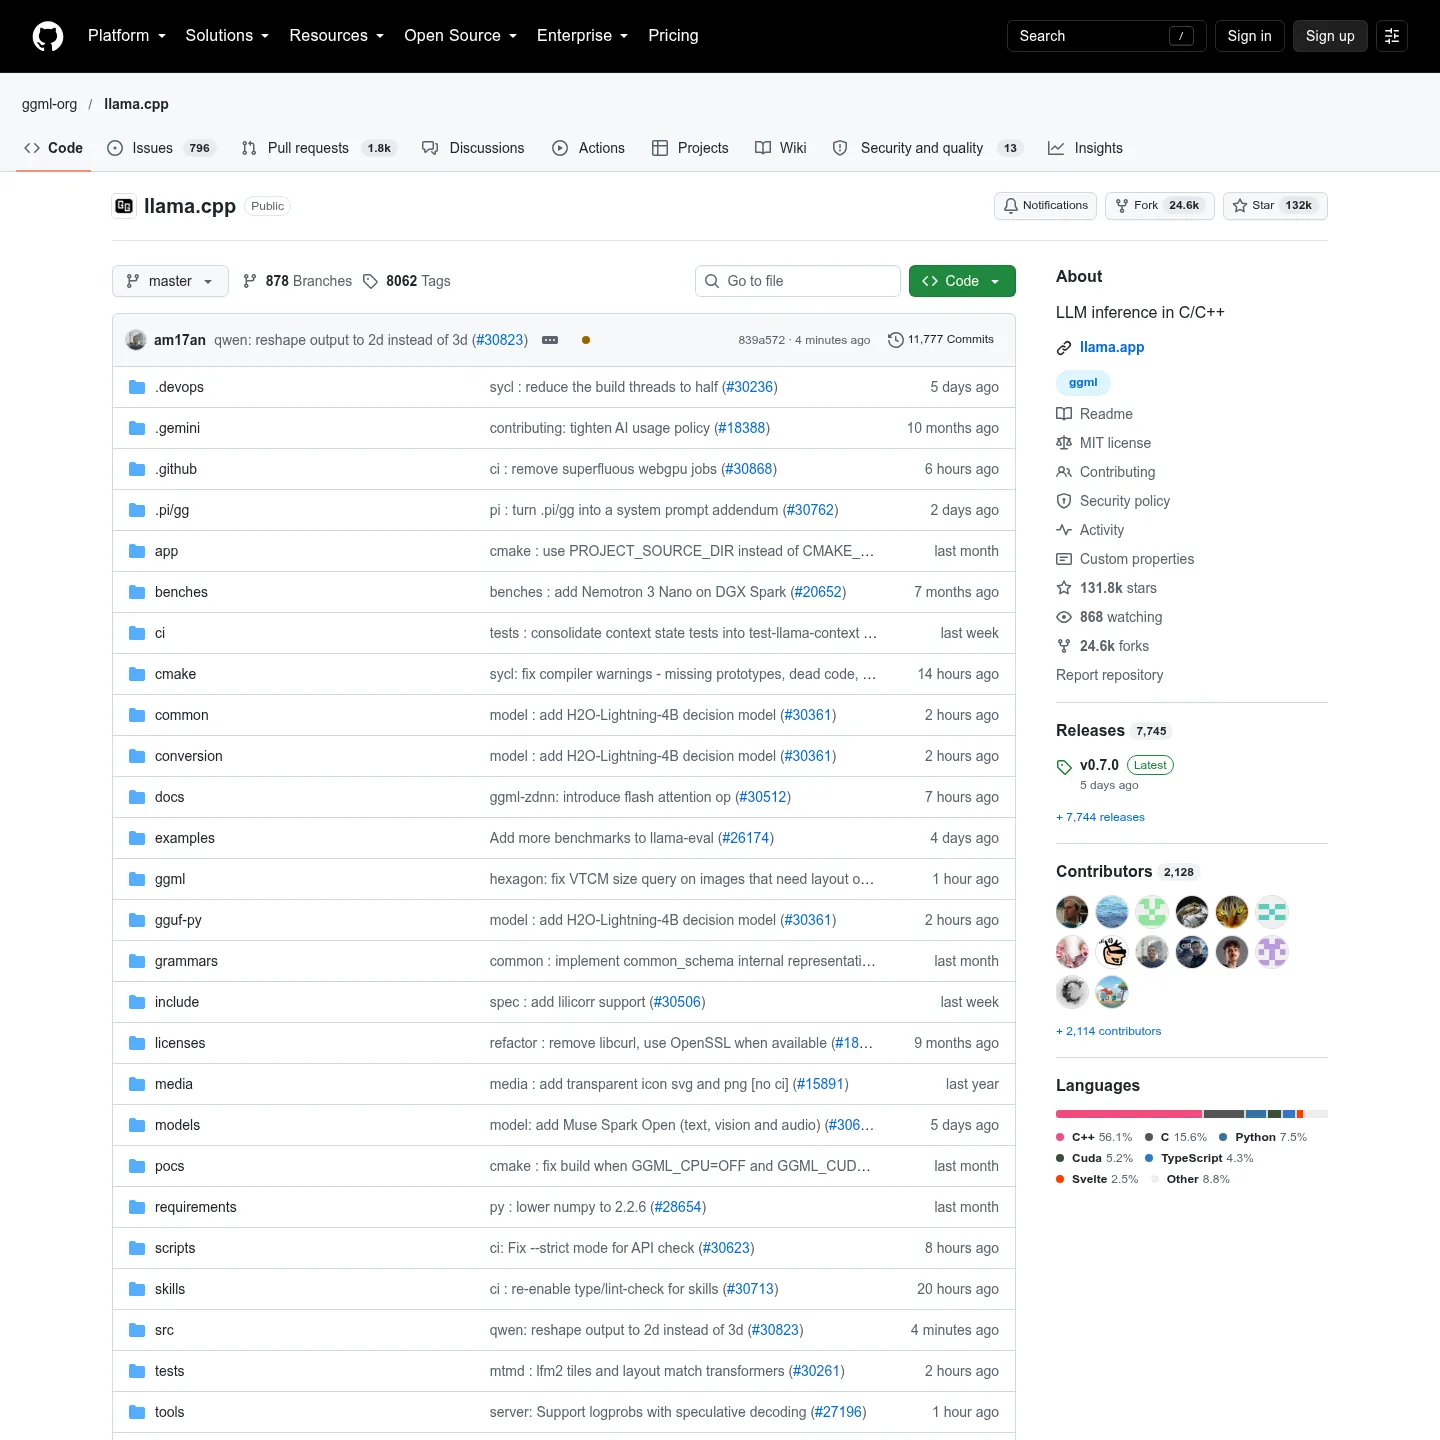
Task: Click the .devops folder icon
Action: (x=137, y=387)
